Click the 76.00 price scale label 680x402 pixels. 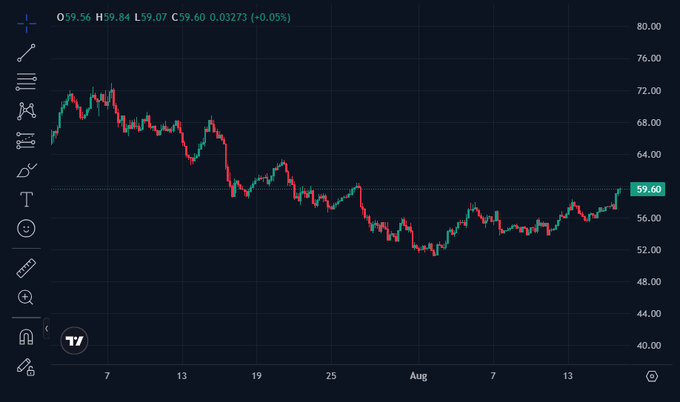coord(649,59)
